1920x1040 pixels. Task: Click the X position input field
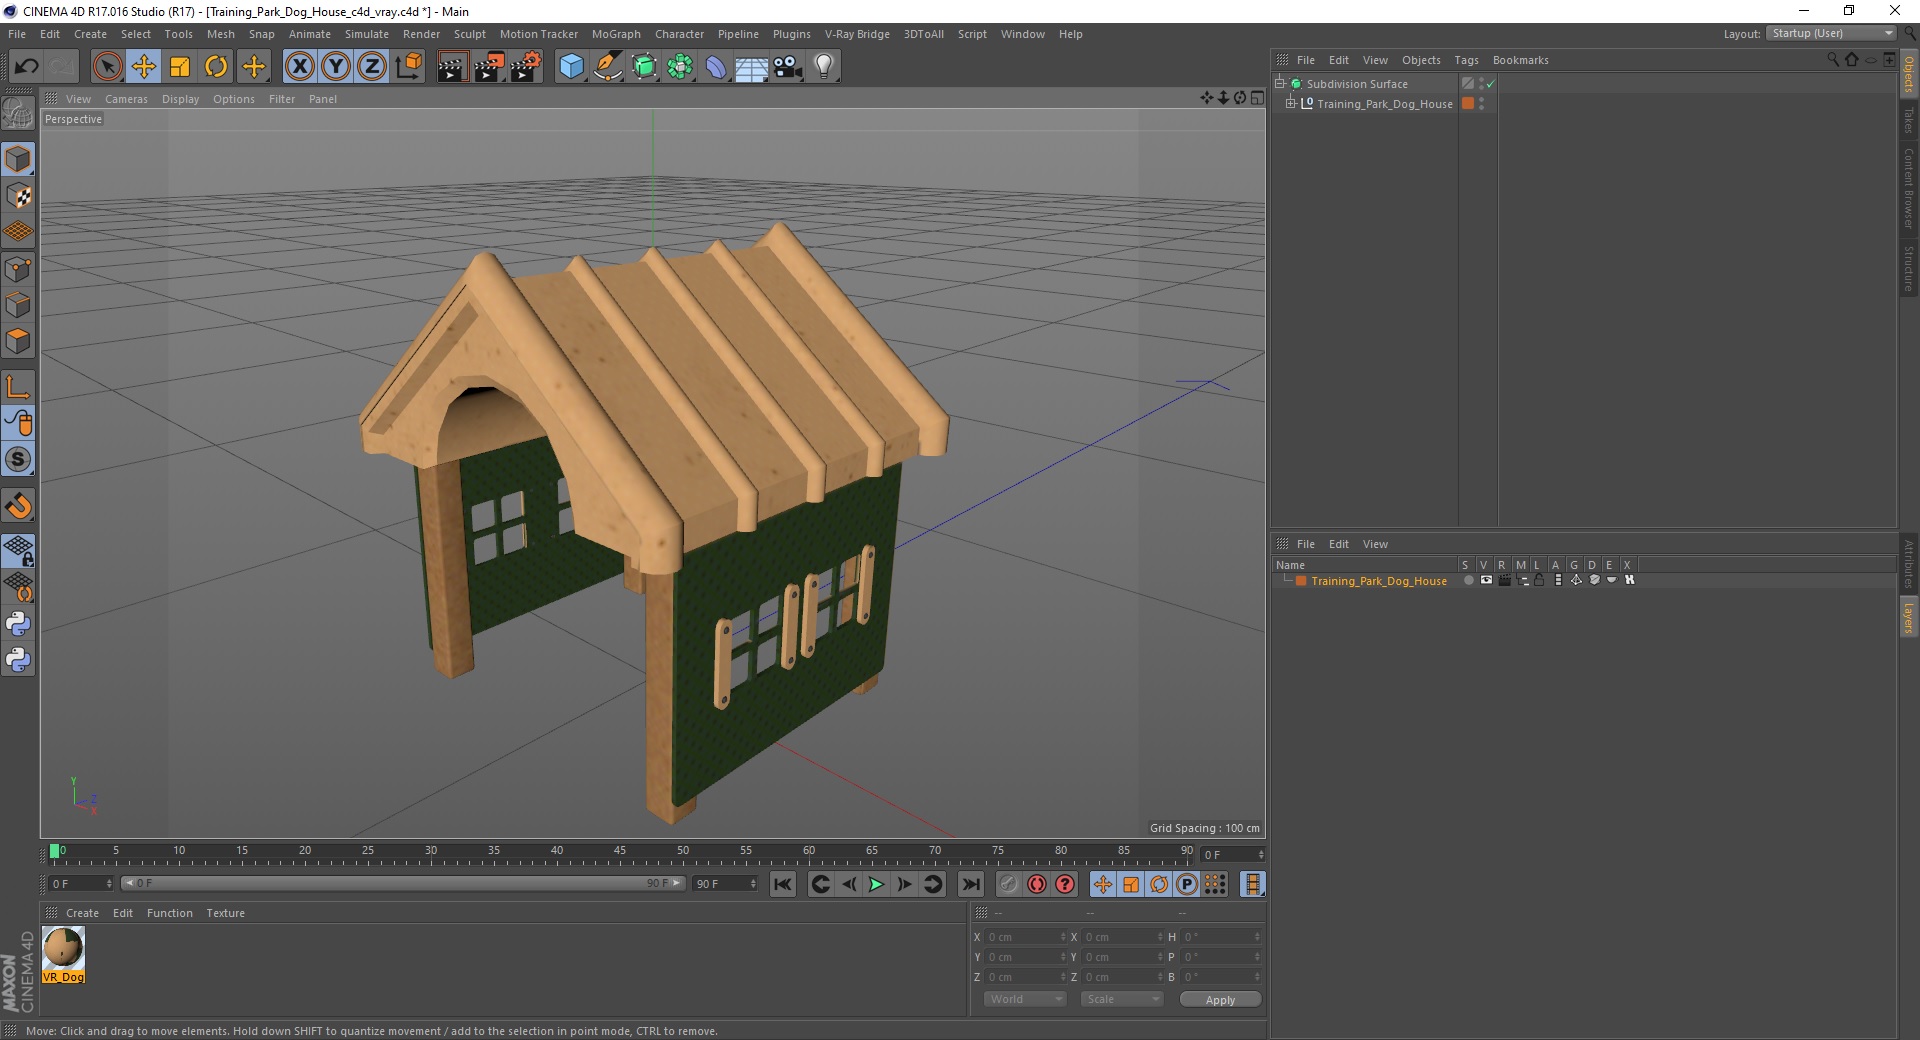tap(1025, 937)
